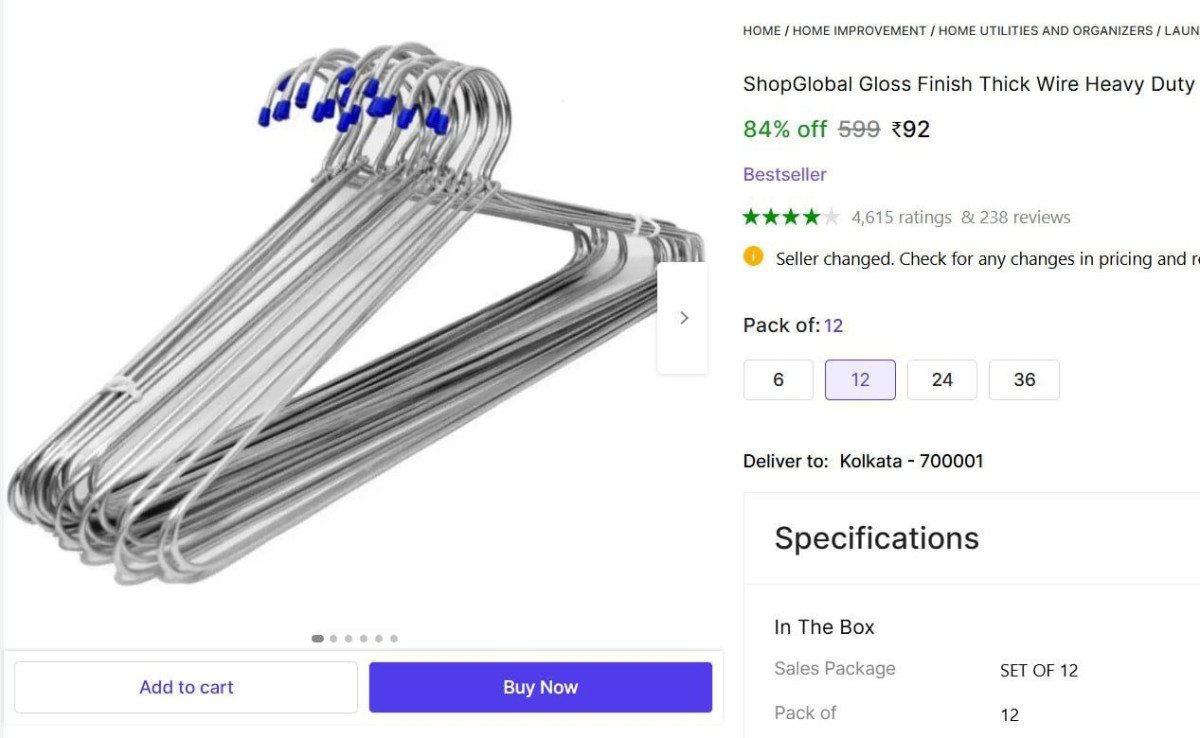Click Add to cart button
This screenshot has height=738, width=1200.
(186, 687)
